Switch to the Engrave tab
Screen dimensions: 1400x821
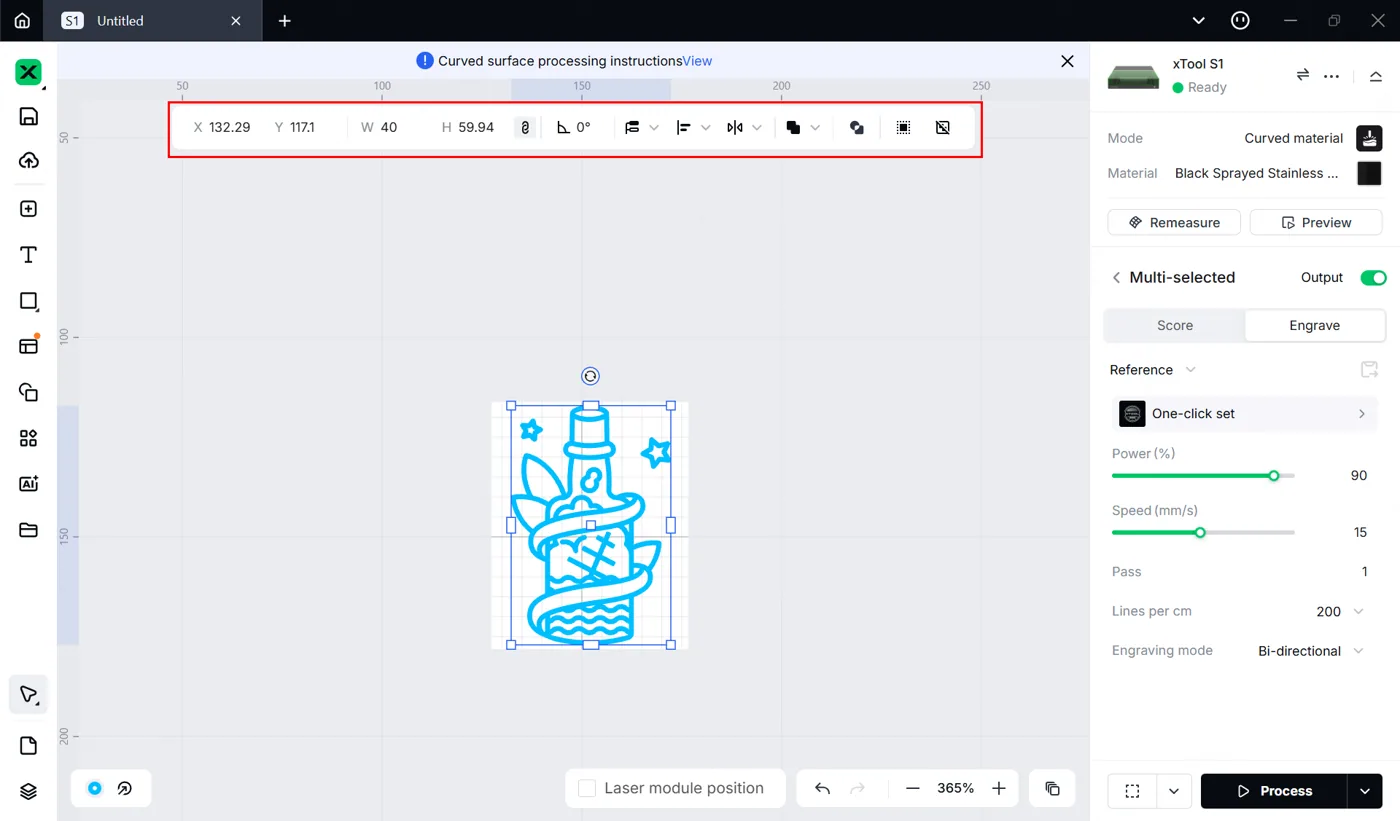[1314, 325]
